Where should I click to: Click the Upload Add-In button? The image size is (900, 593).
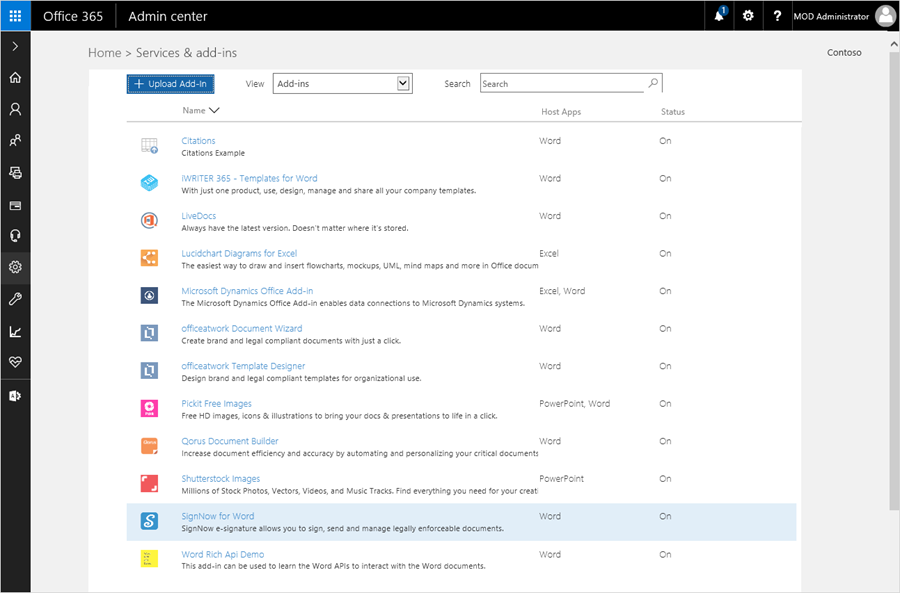pyautogui.click(x=170, y=84)
